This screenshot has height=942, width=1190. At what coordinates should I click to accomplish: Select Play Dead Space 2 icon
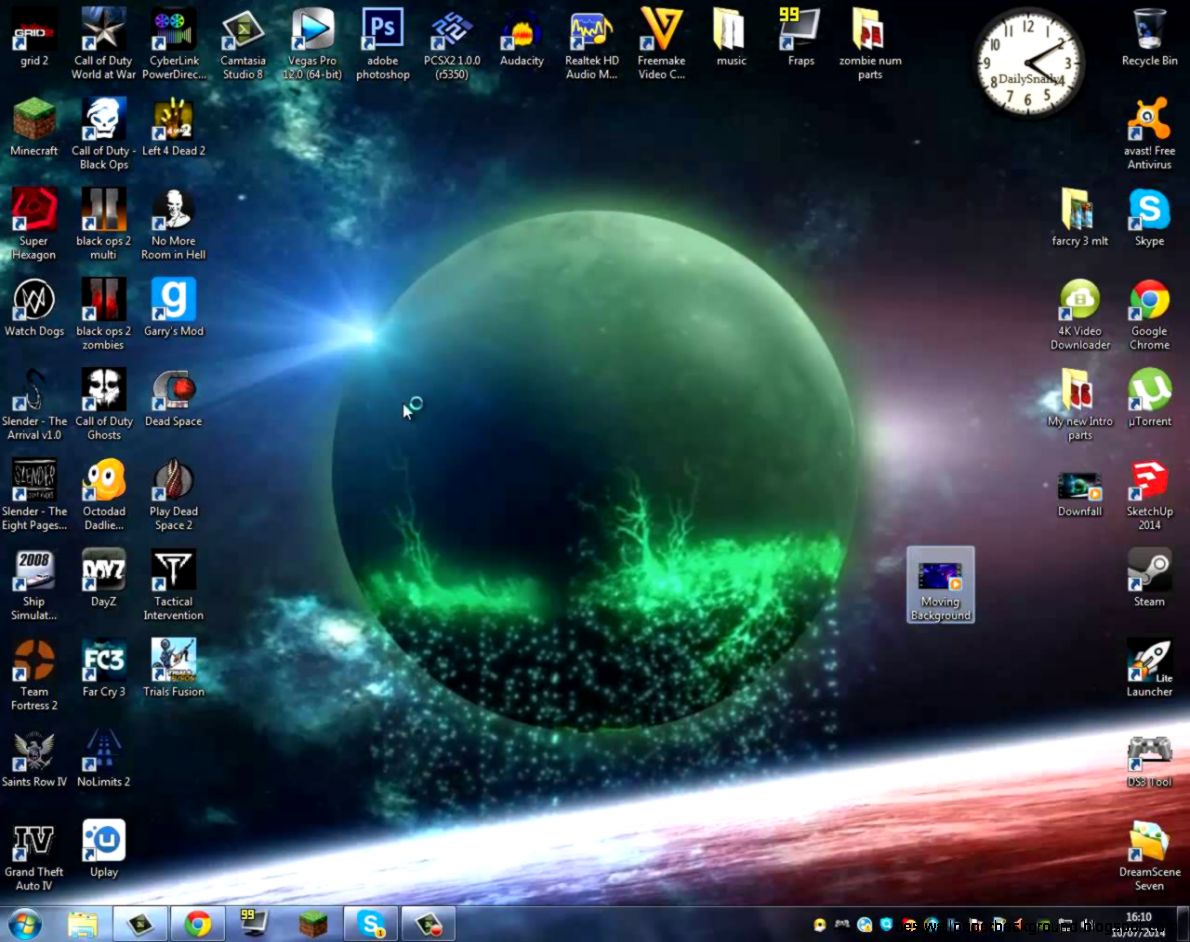point(174,493)
